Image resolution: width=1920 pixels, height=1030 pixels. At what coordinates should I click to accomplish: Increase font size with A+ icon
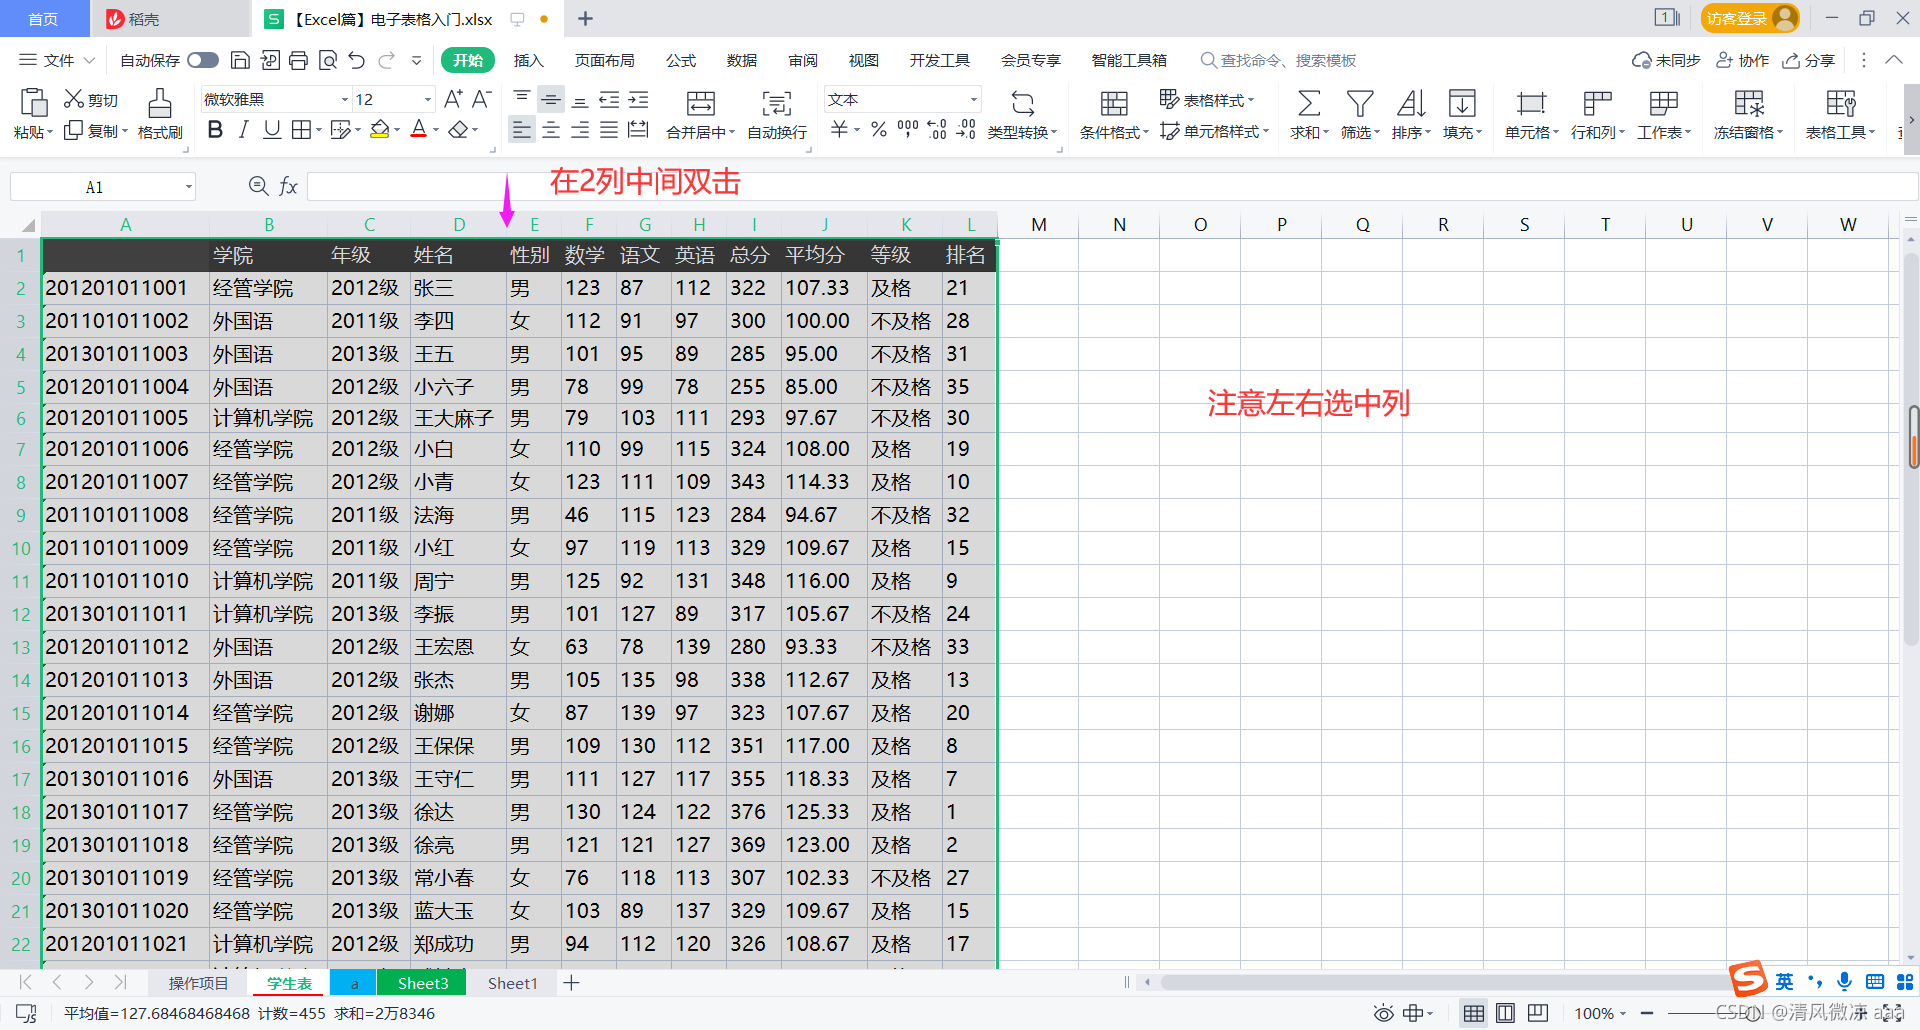453,99
